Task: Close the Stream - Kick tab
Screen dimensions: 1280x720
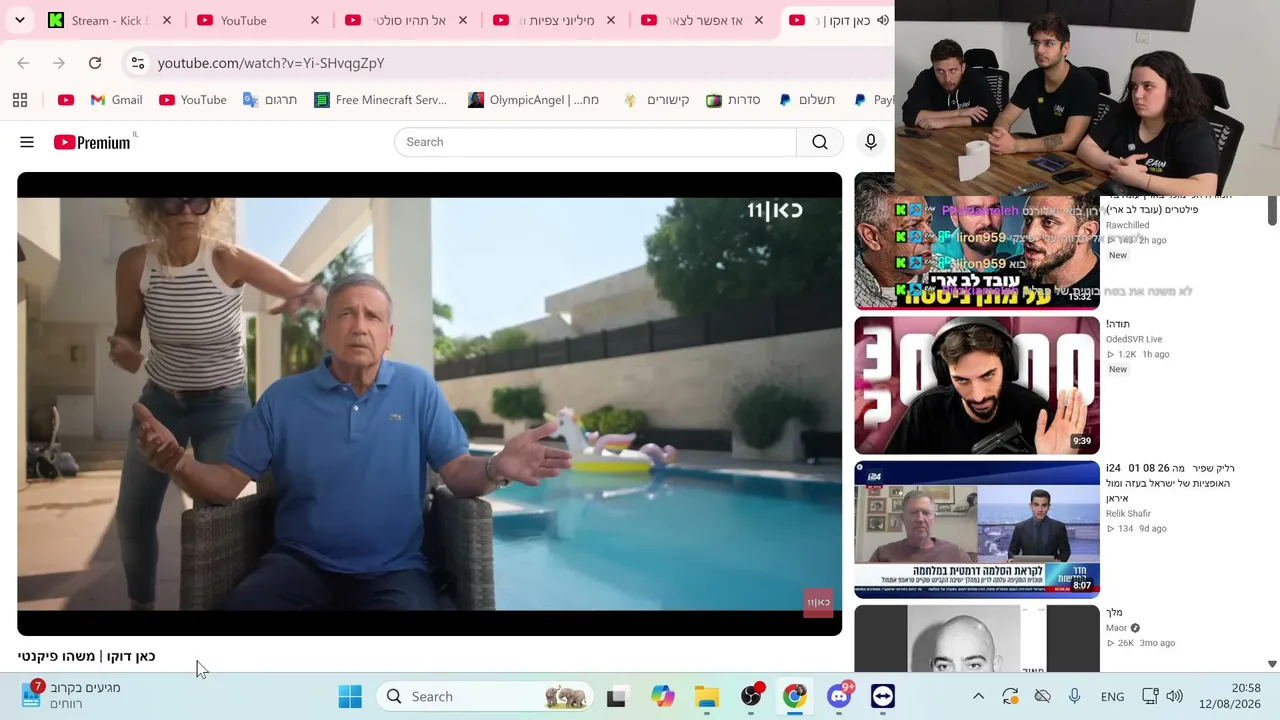Action: point(167,20)
